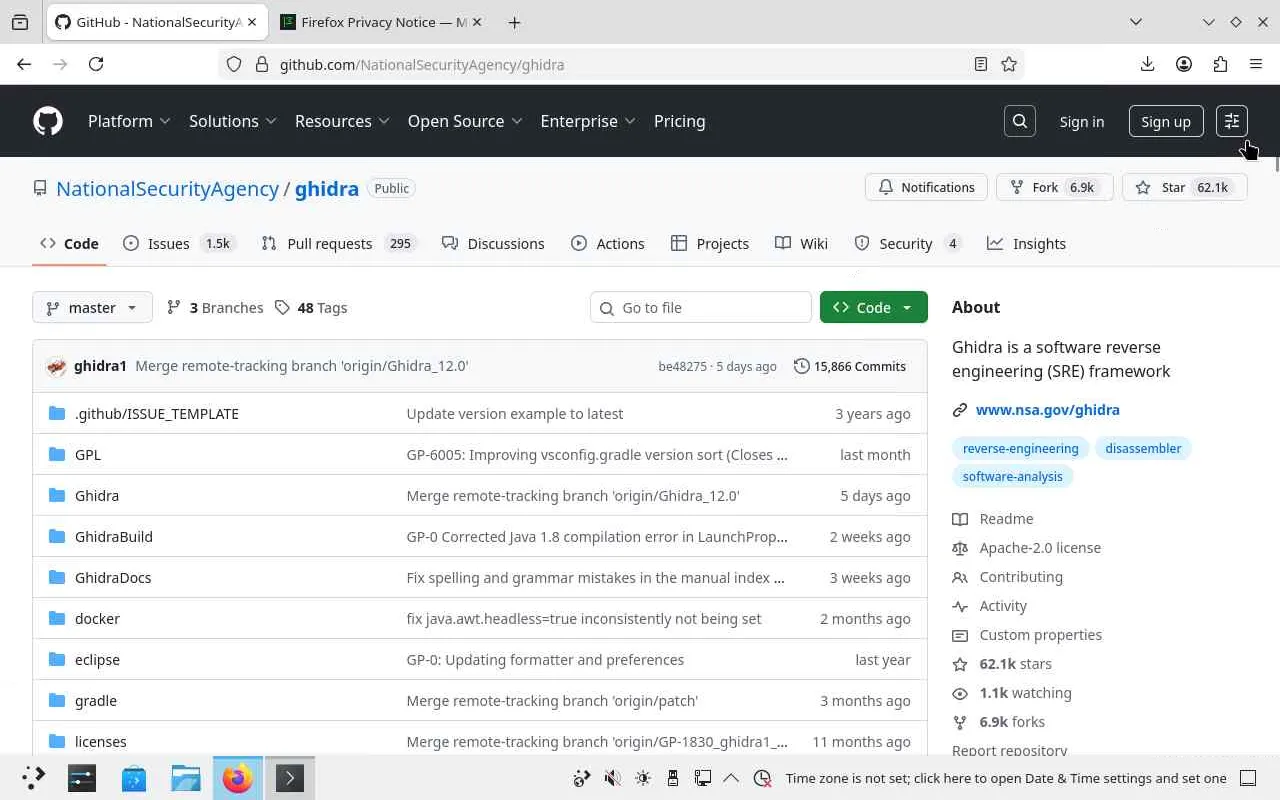
Task: Open the brightness tray icon
Action: [643, 778]
